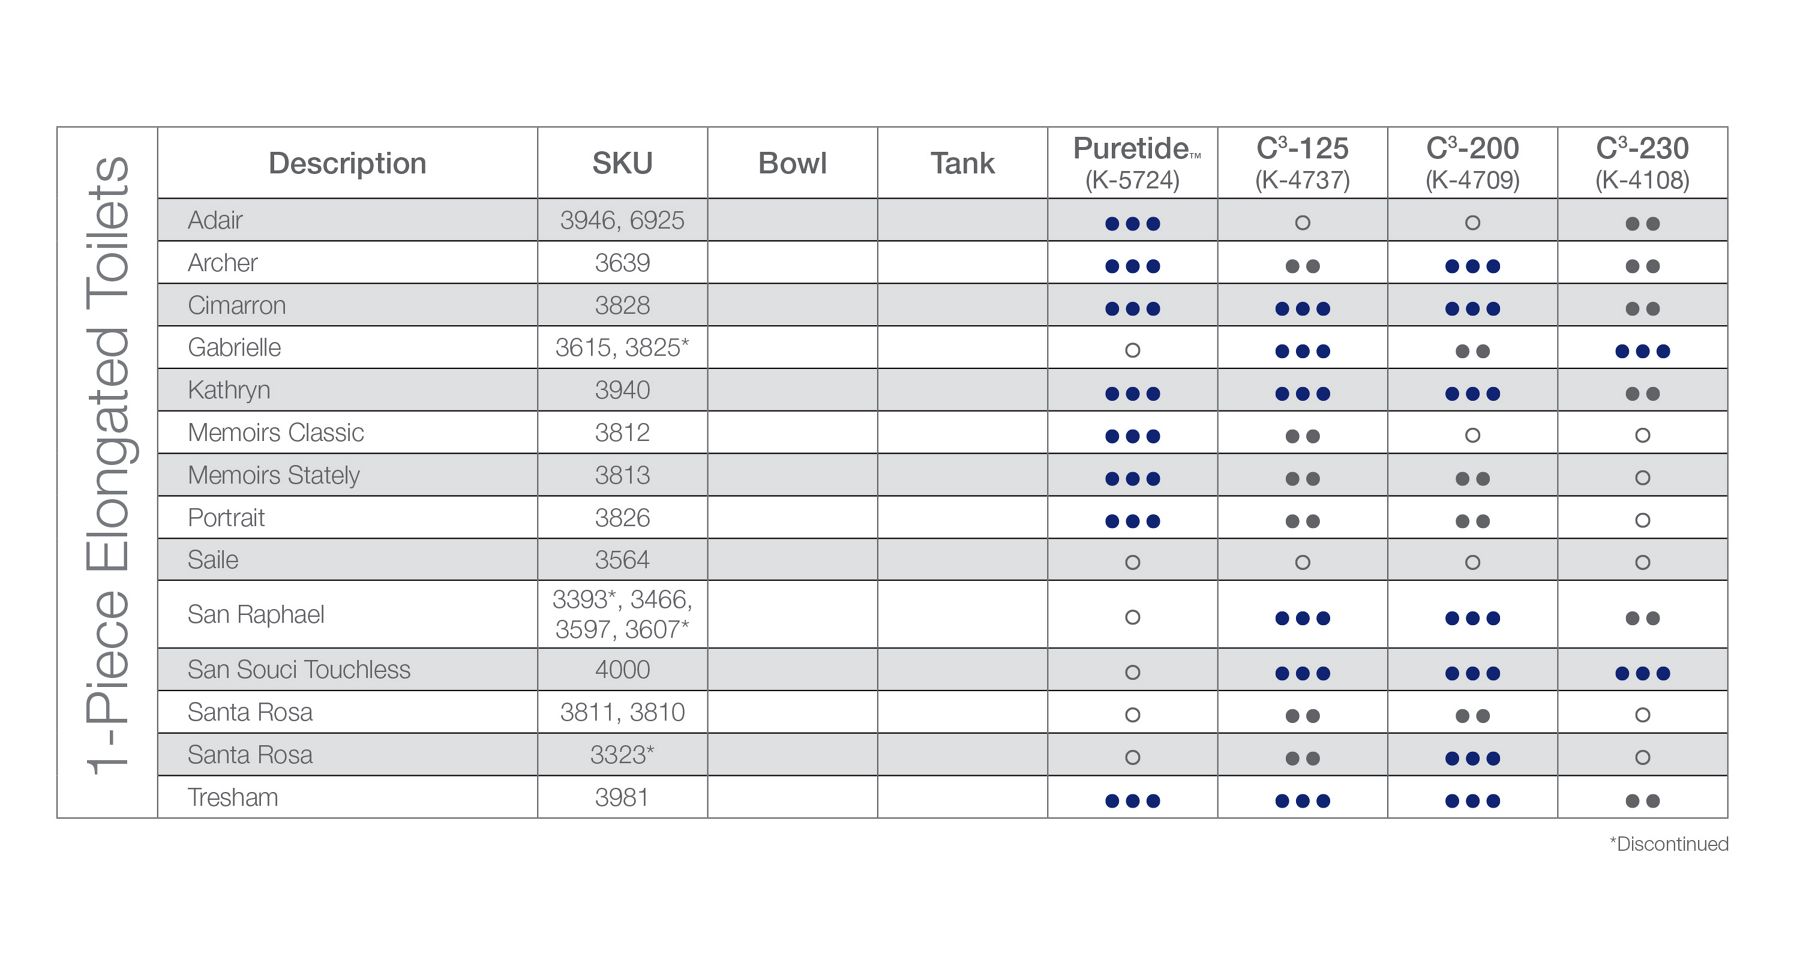Click the open circle for Memoirs Classic C³-200
This screenshot has width=1800, height=953.
click(x=1472, y=435)
